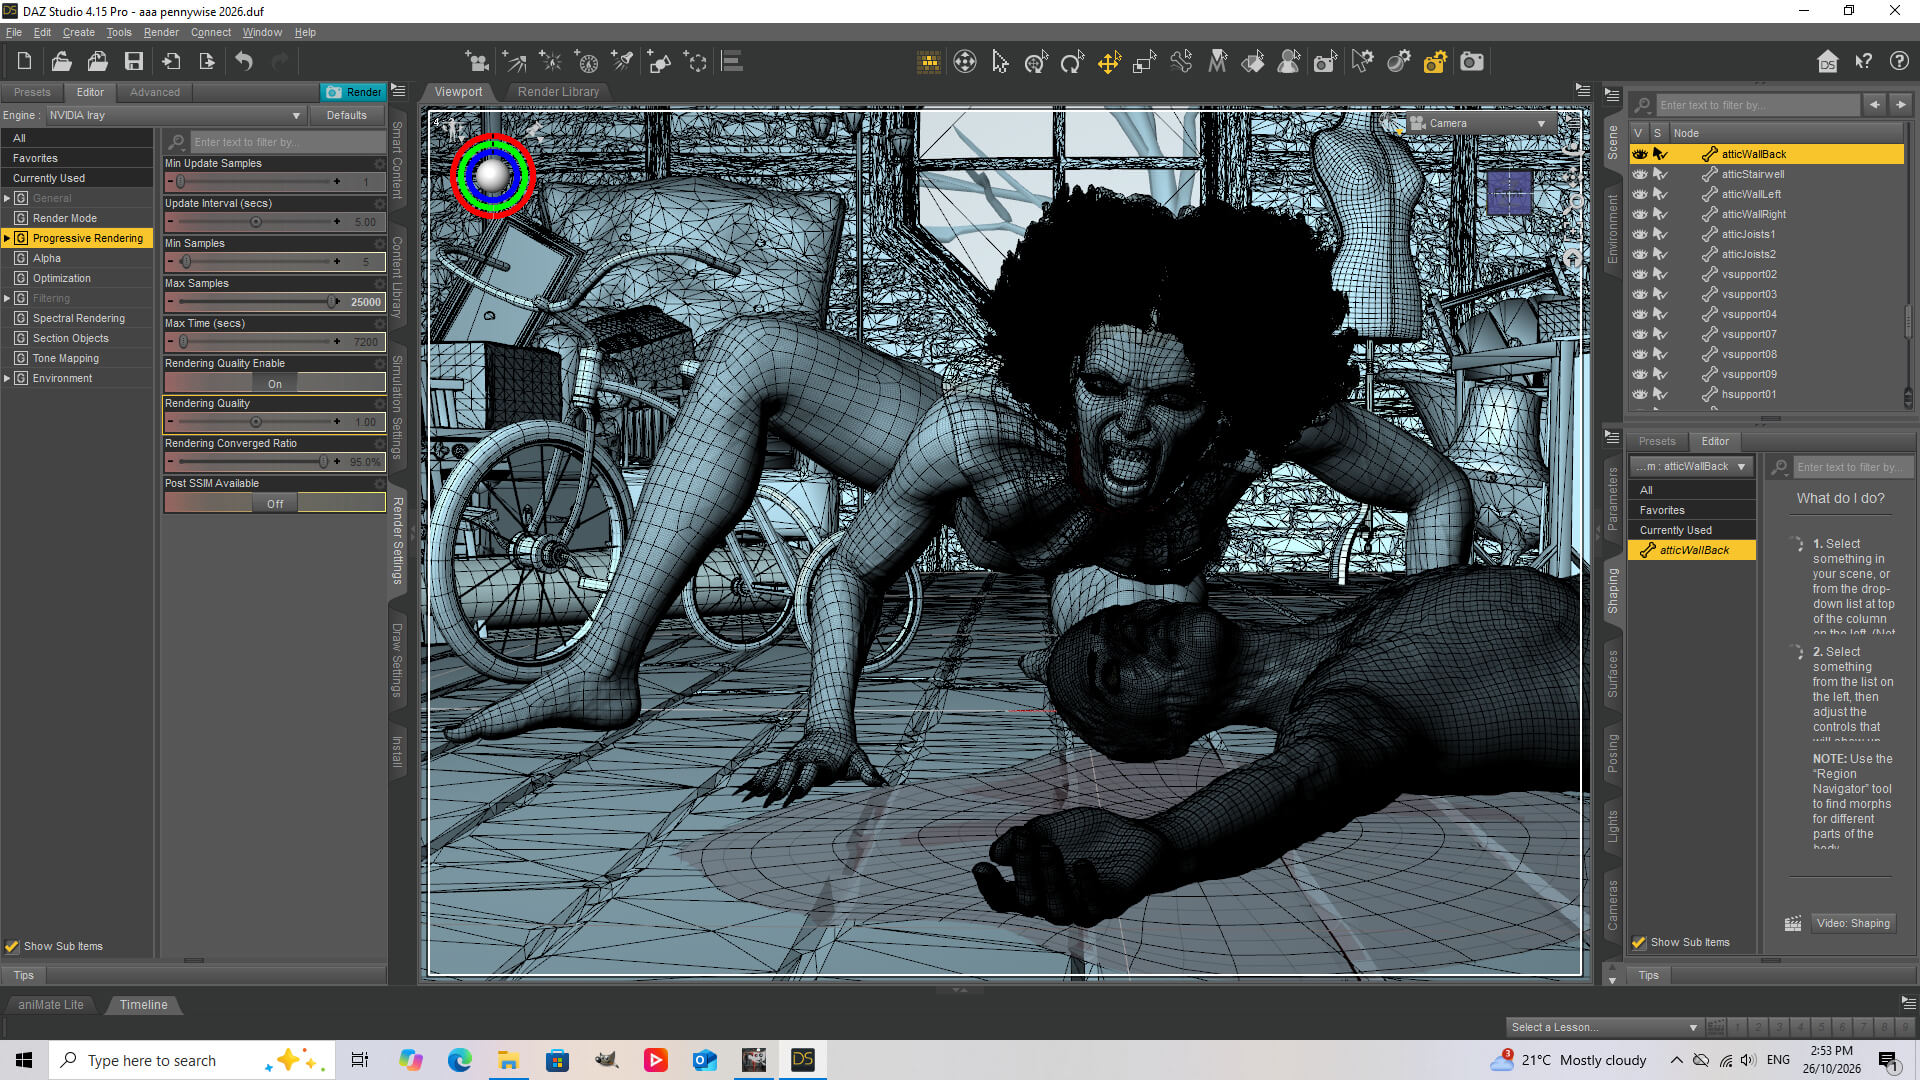Click the Render button
This screenshot has height=1080, width=1920.
pyautogui.click(x=354, y=92)
